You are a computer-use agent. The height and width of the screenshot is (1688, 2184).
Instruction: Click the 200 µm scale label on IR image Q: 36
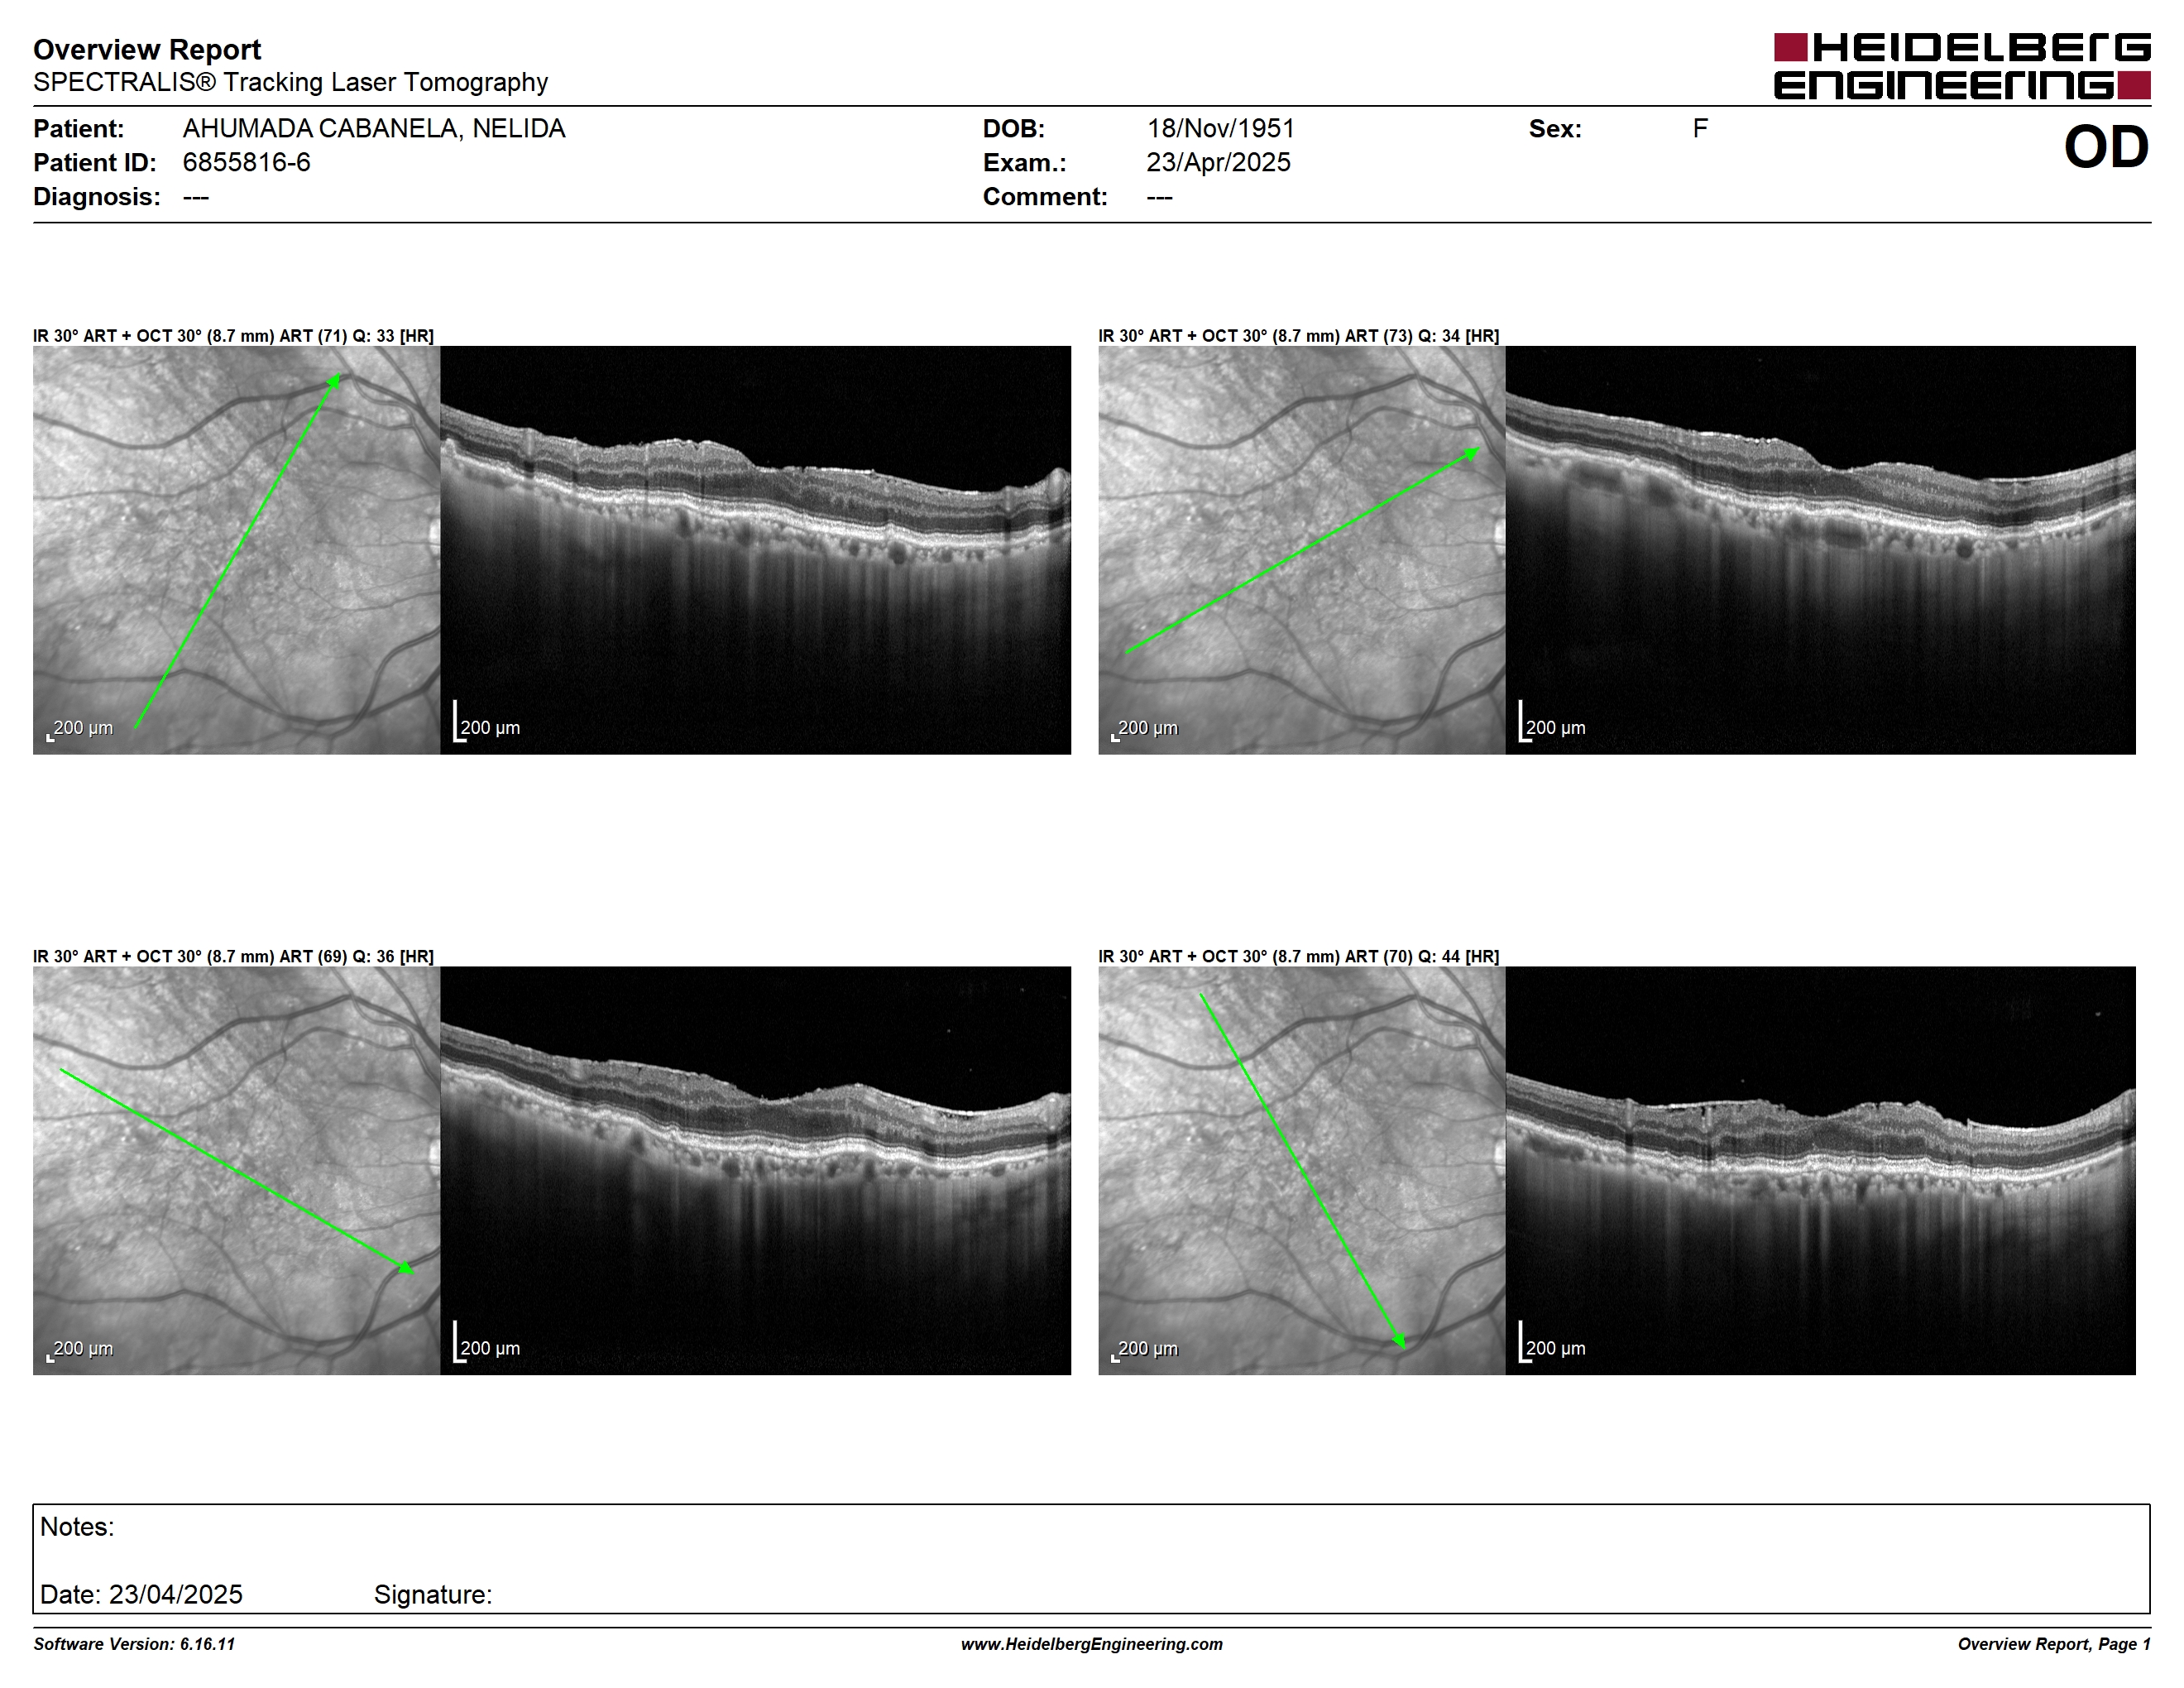(x=83, y=1348)
